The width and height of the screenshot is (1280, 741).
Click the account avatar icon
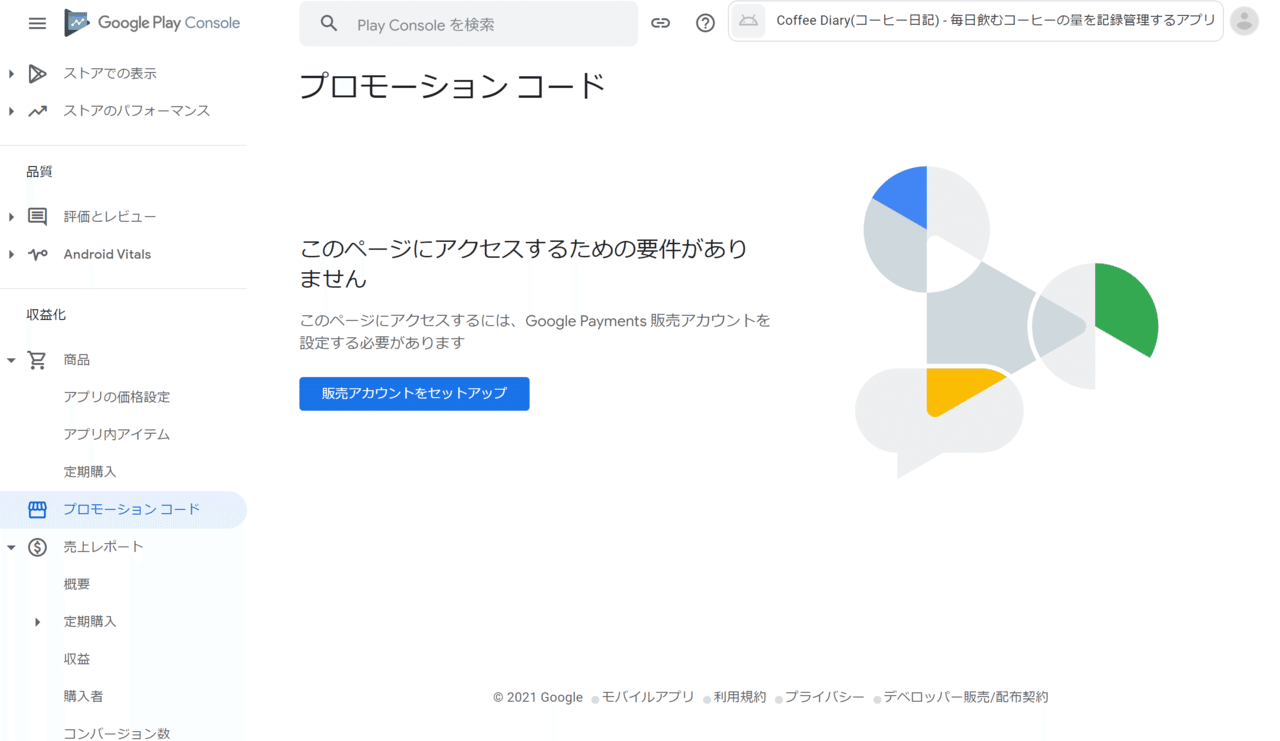(1242, 22)
